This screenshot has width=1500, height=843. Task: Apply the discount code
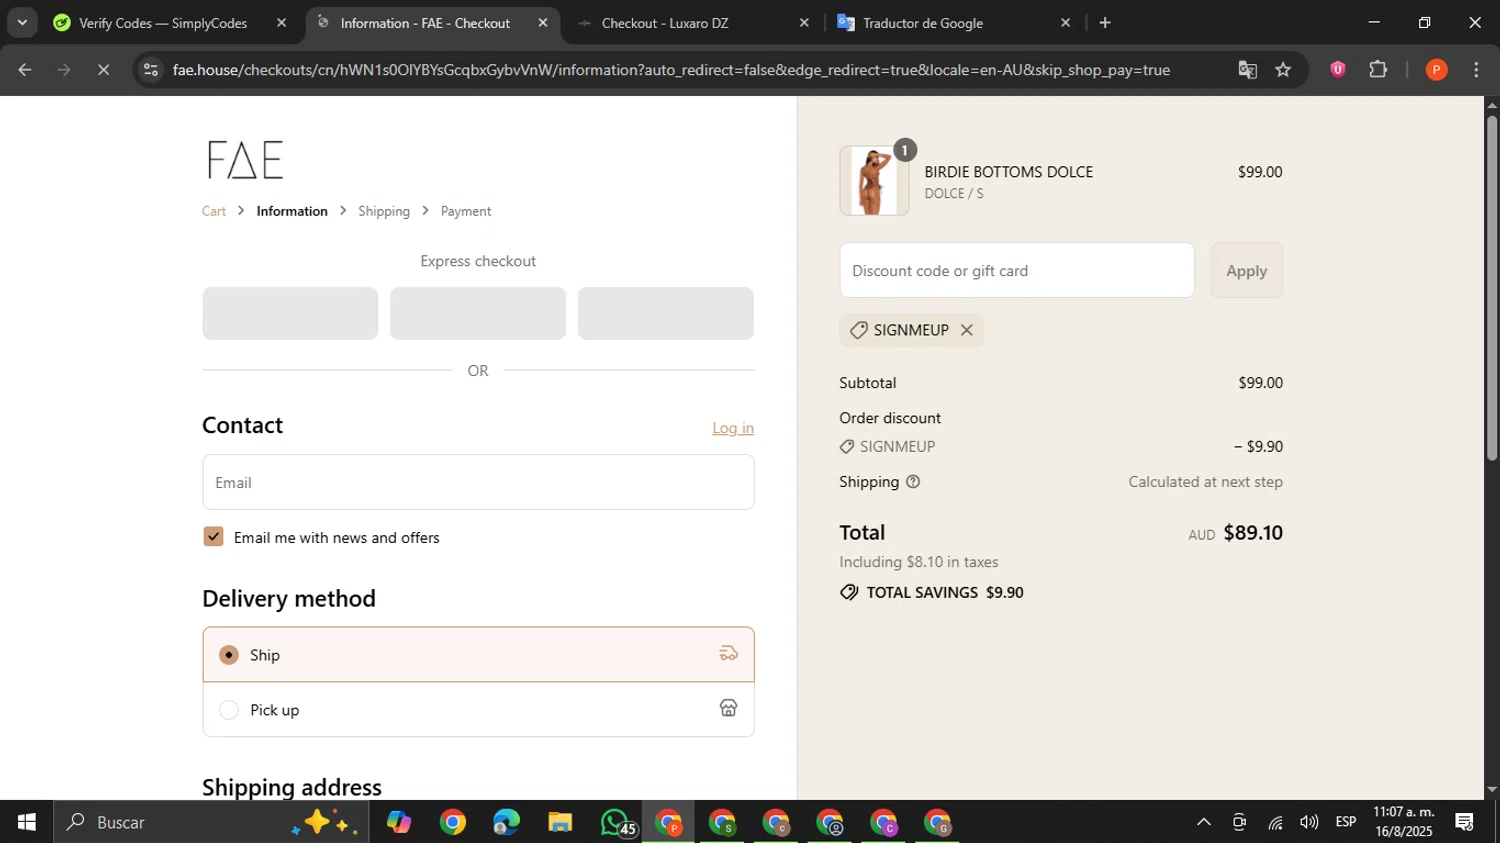coord(1246,270)
